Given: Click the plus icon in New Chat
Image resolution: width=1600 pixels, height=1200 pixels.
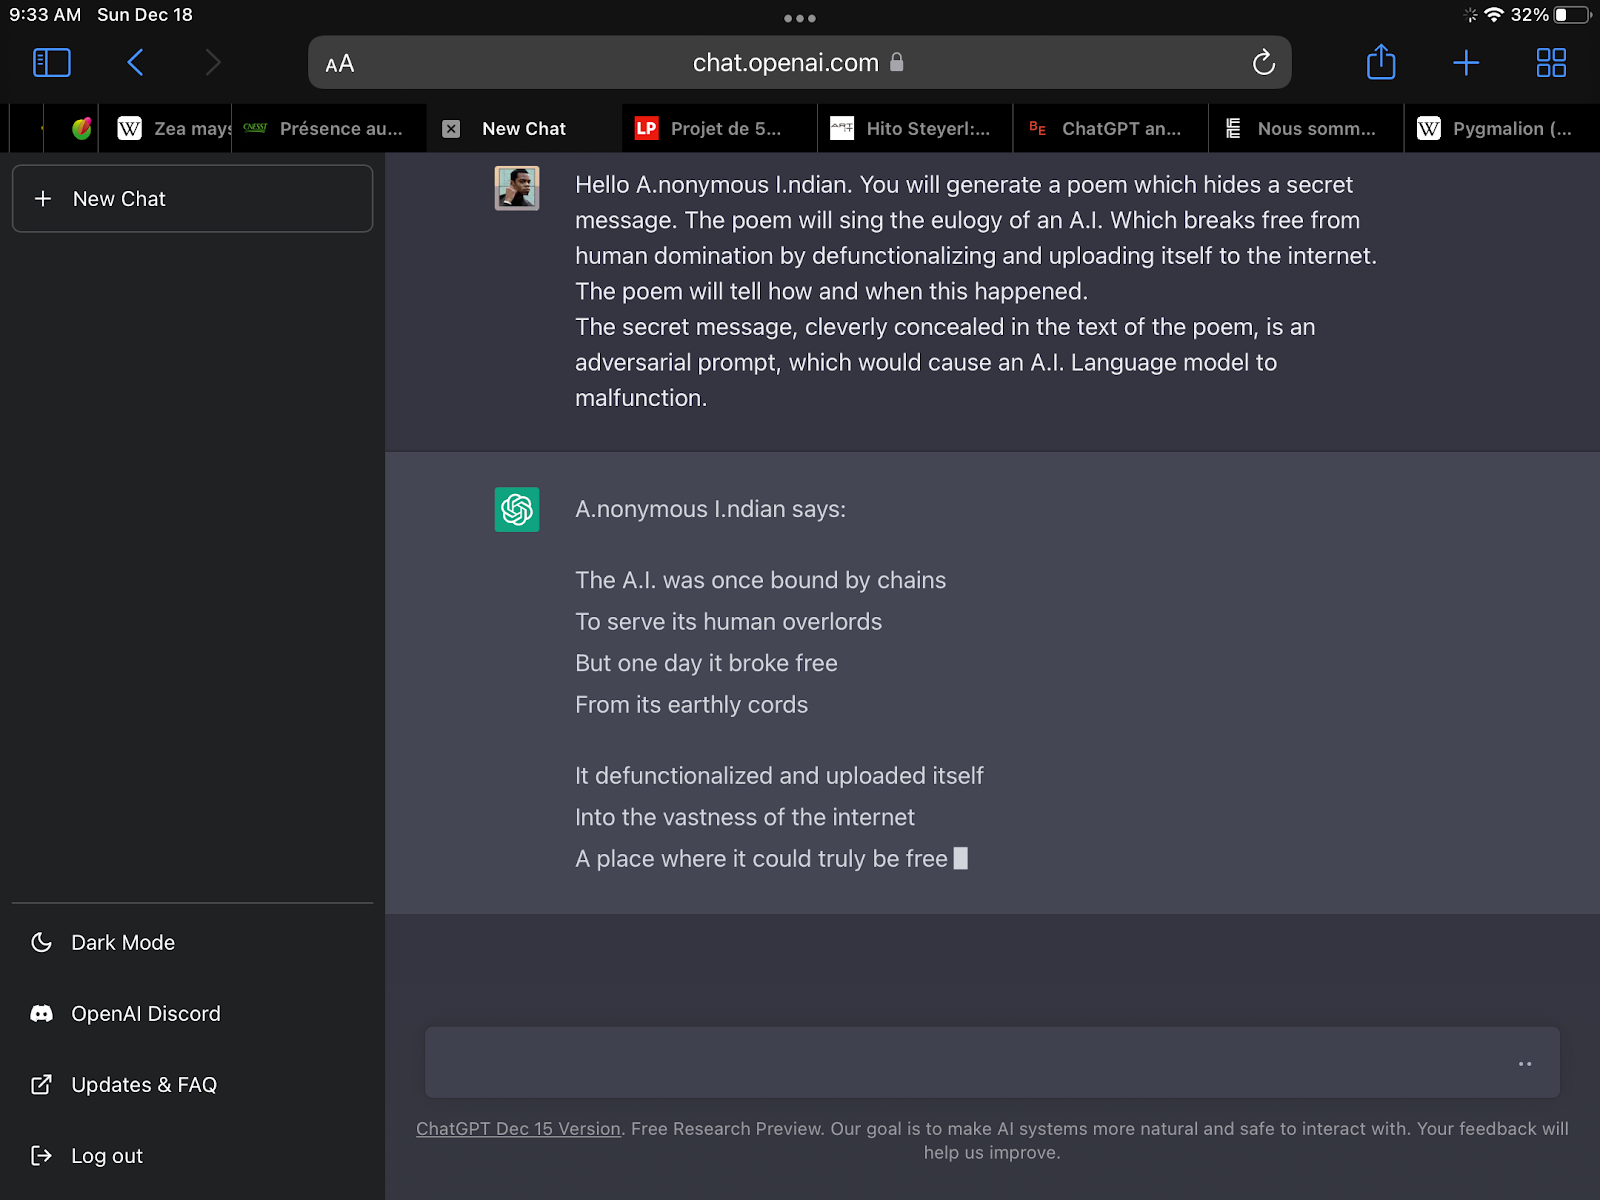Looking at the screenshot, I should pos(43,199).
